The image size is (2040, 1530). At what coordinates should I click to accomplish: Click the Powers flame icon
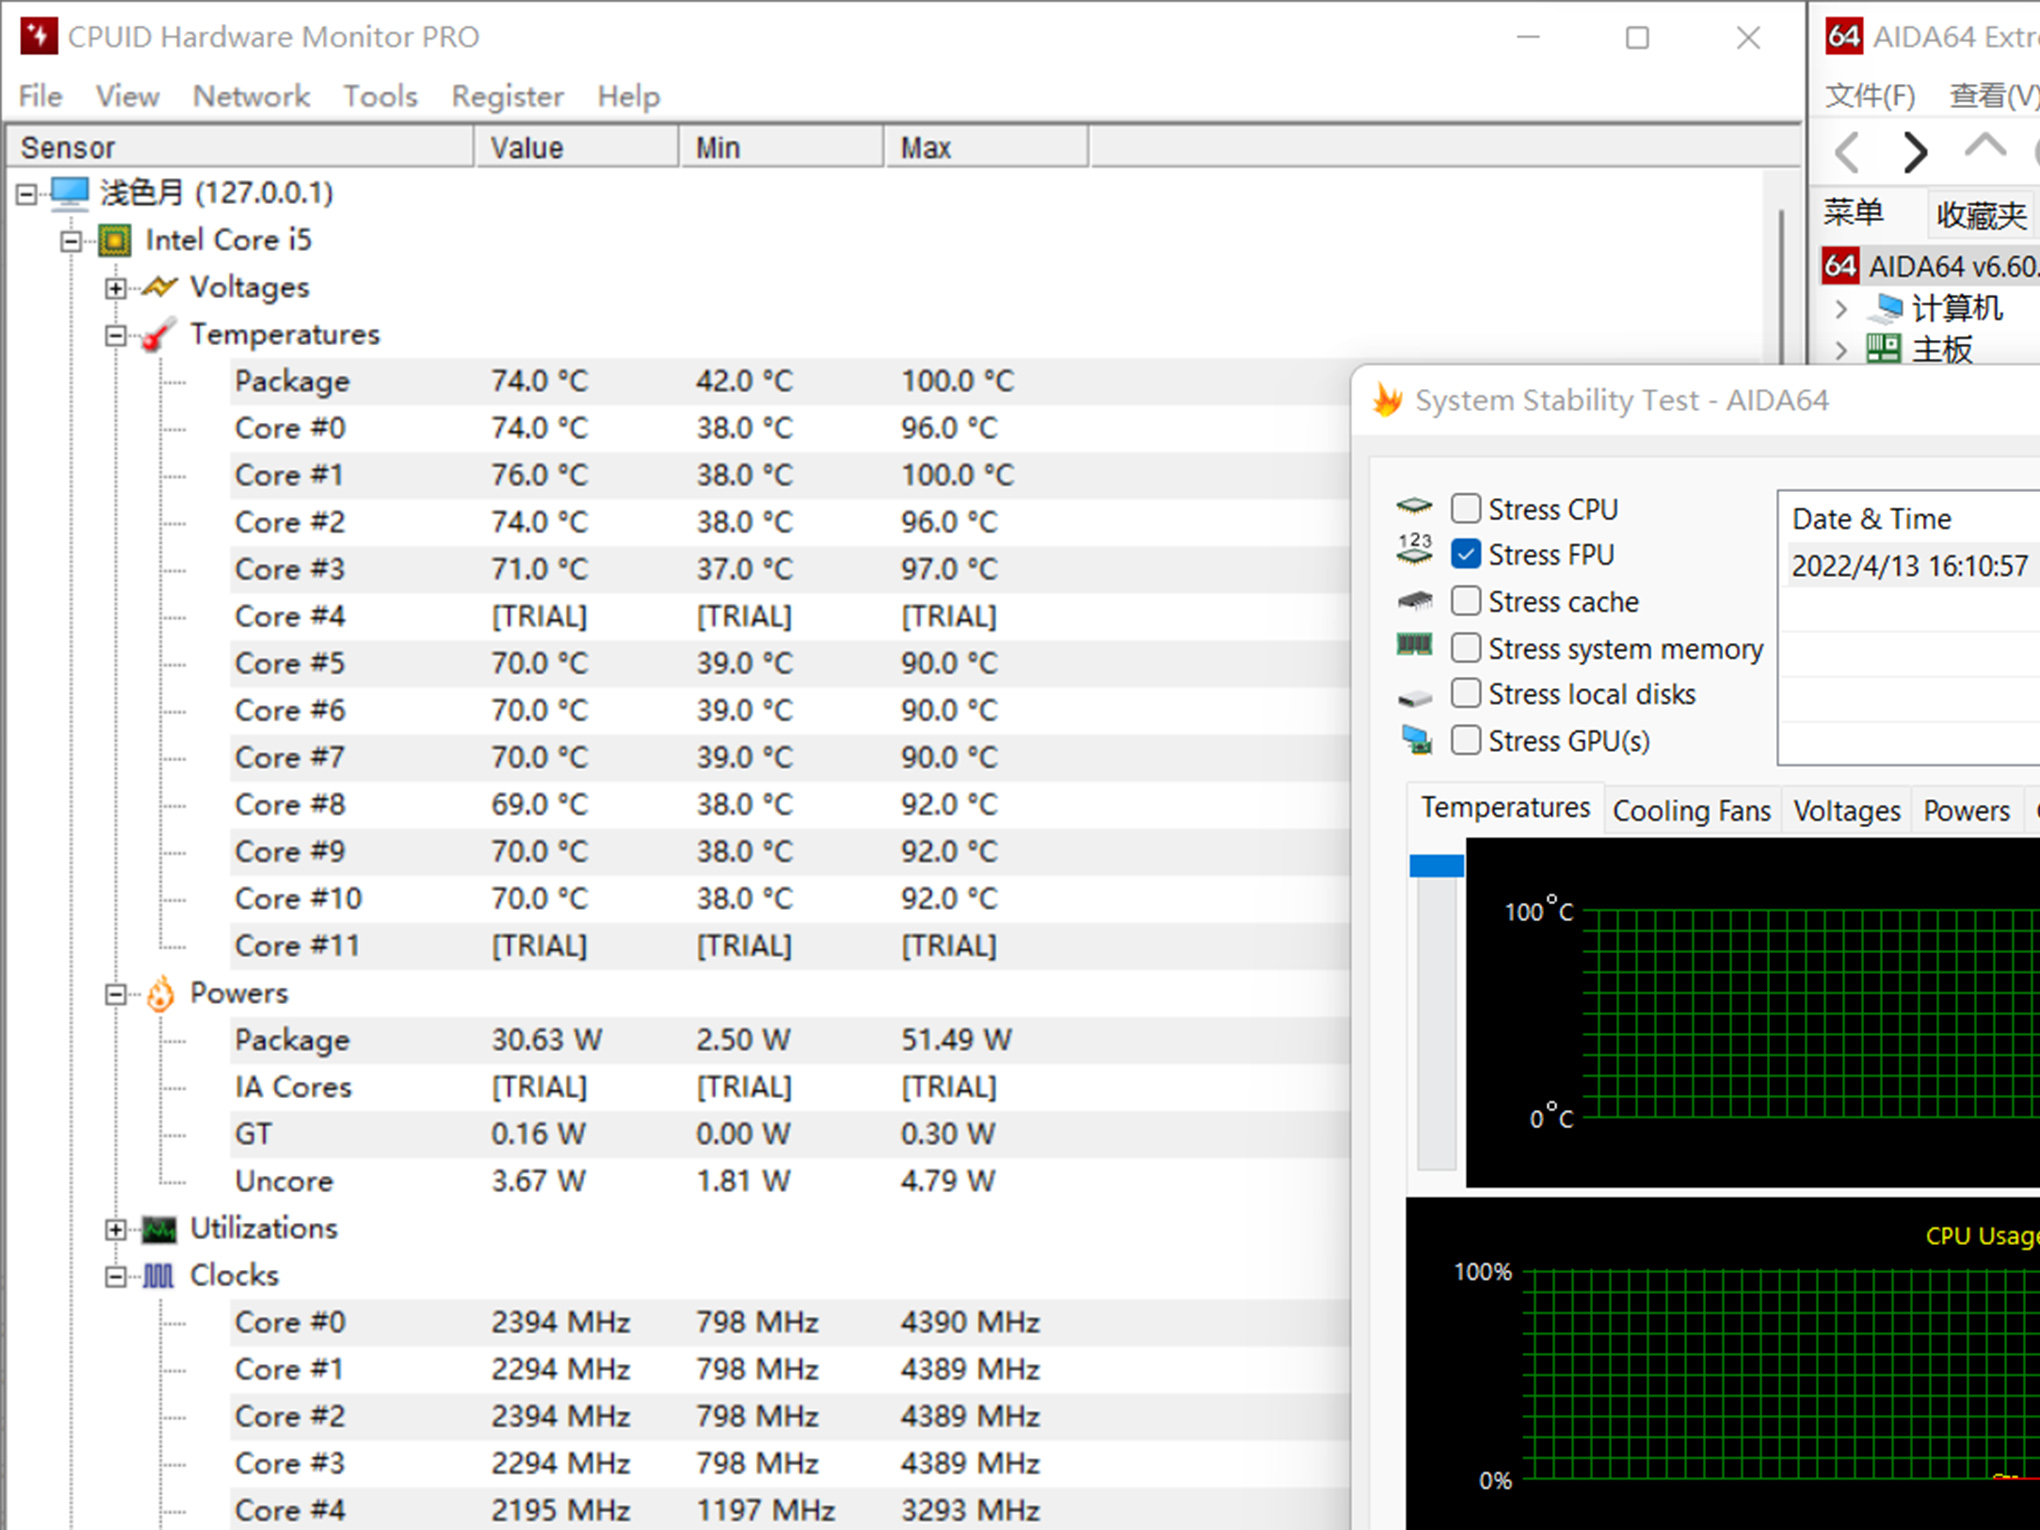pos(160,993)
